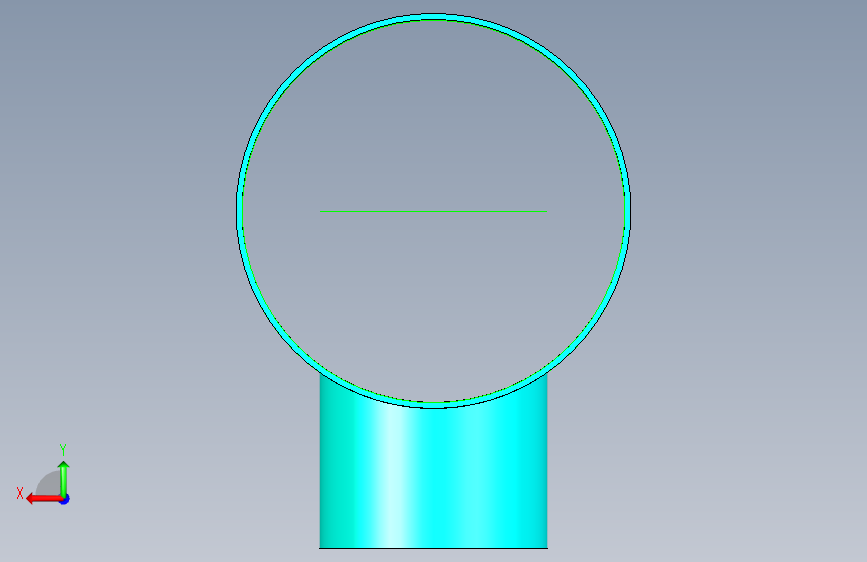The width and height of the screenshot is (867, 562).
Task: Select the horizontal green centerline inside the ring
Action: [x=434, y=211]
